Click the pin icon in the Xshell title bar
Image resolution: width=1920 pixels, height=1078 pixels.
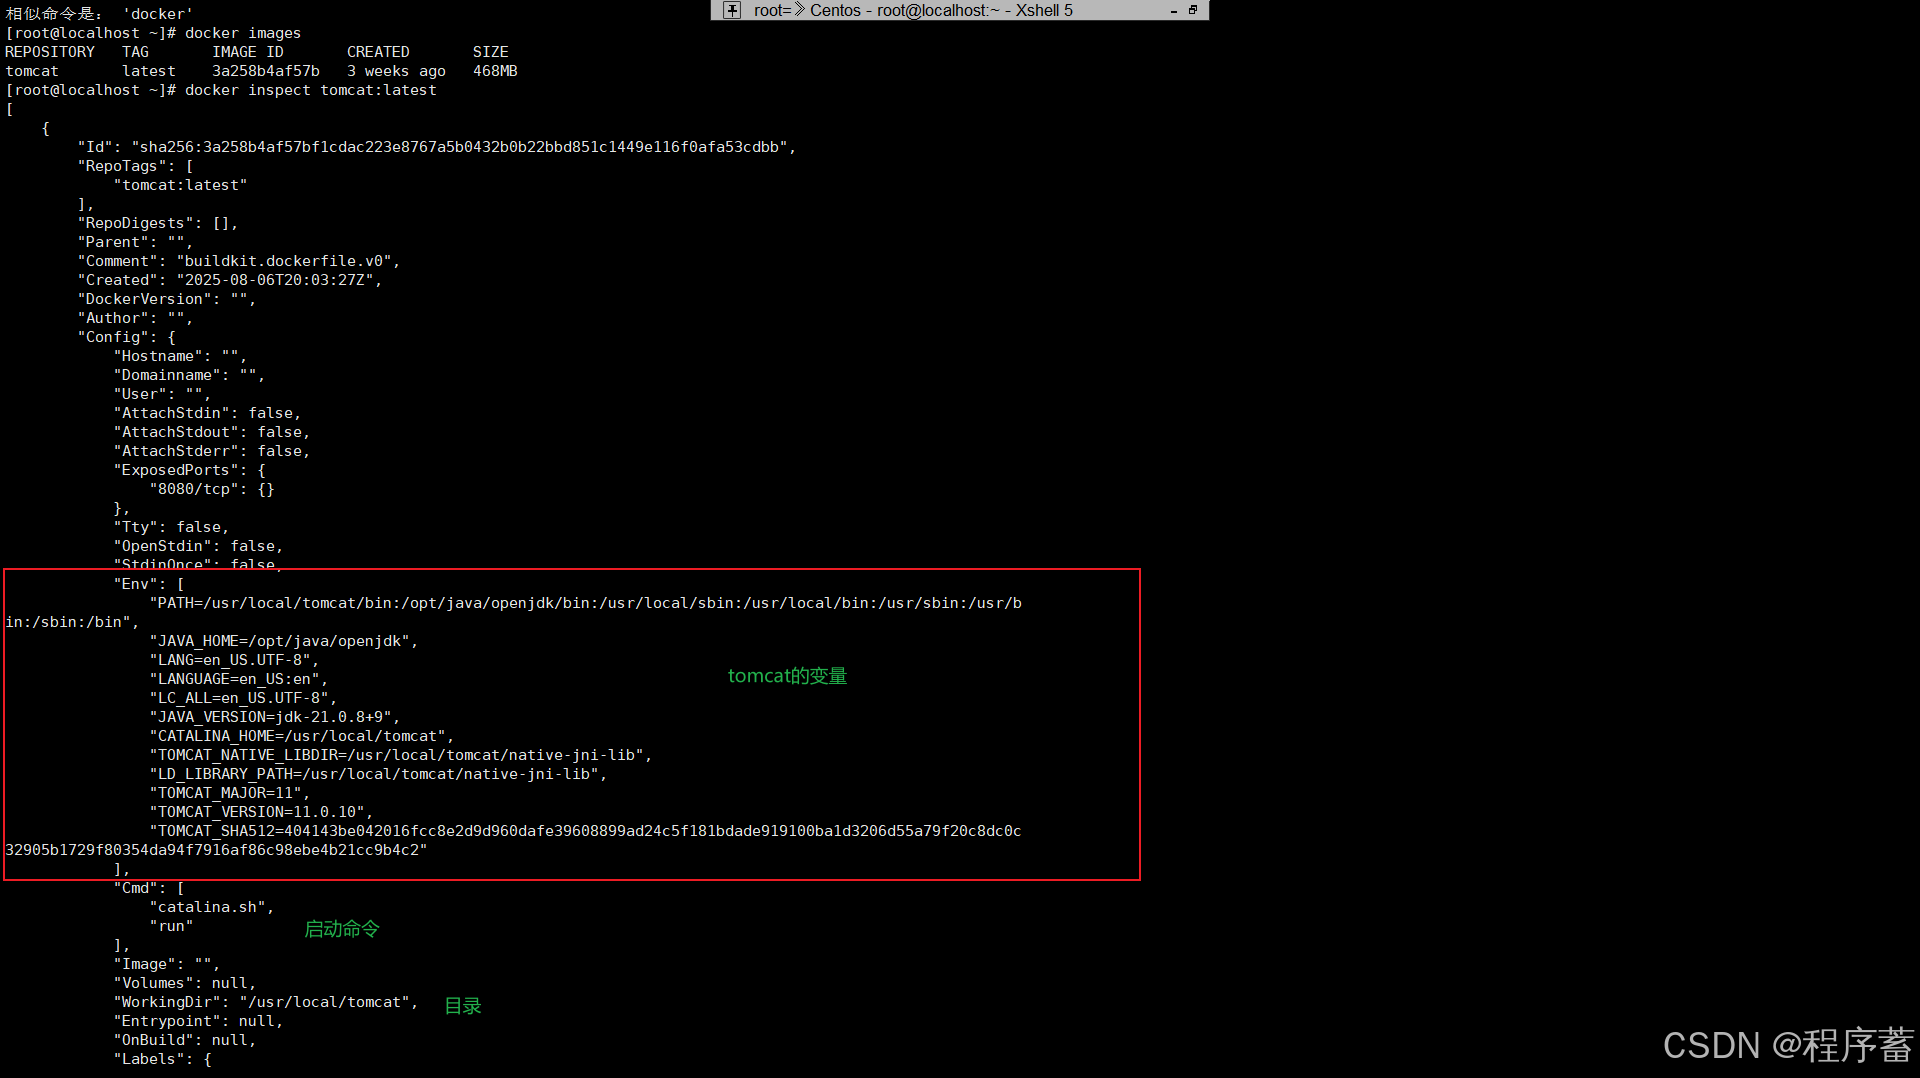tap(732, 10)
